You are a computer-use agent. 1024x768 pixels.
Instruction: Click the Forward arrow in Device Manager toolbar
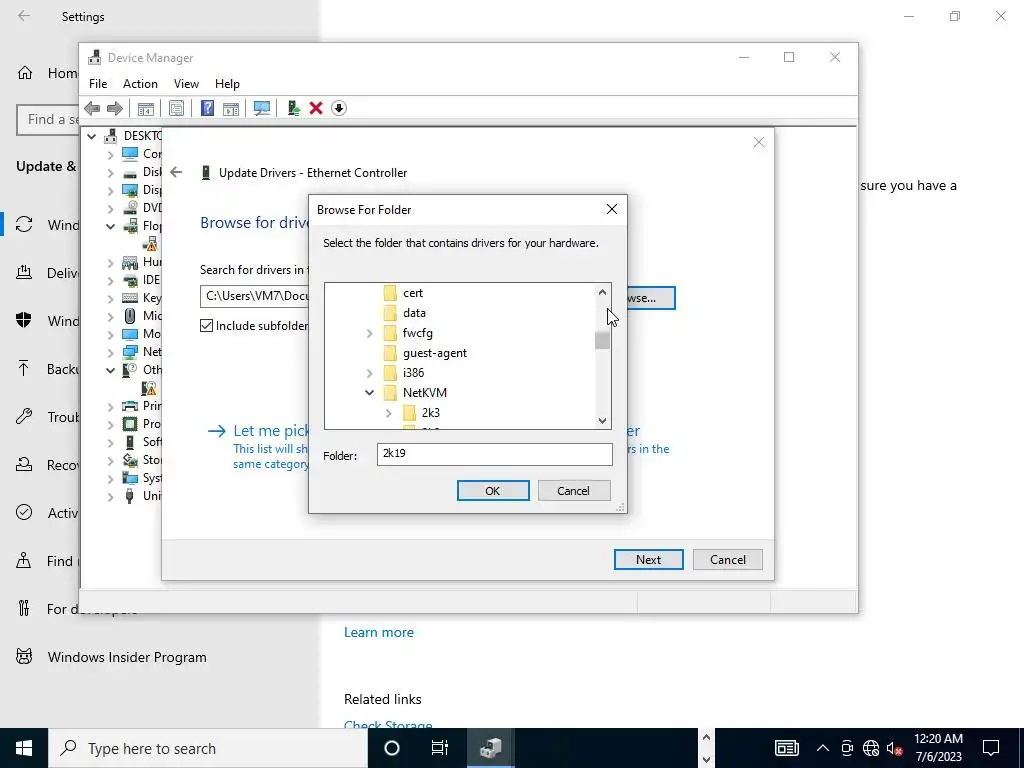(x=115, y=108)
